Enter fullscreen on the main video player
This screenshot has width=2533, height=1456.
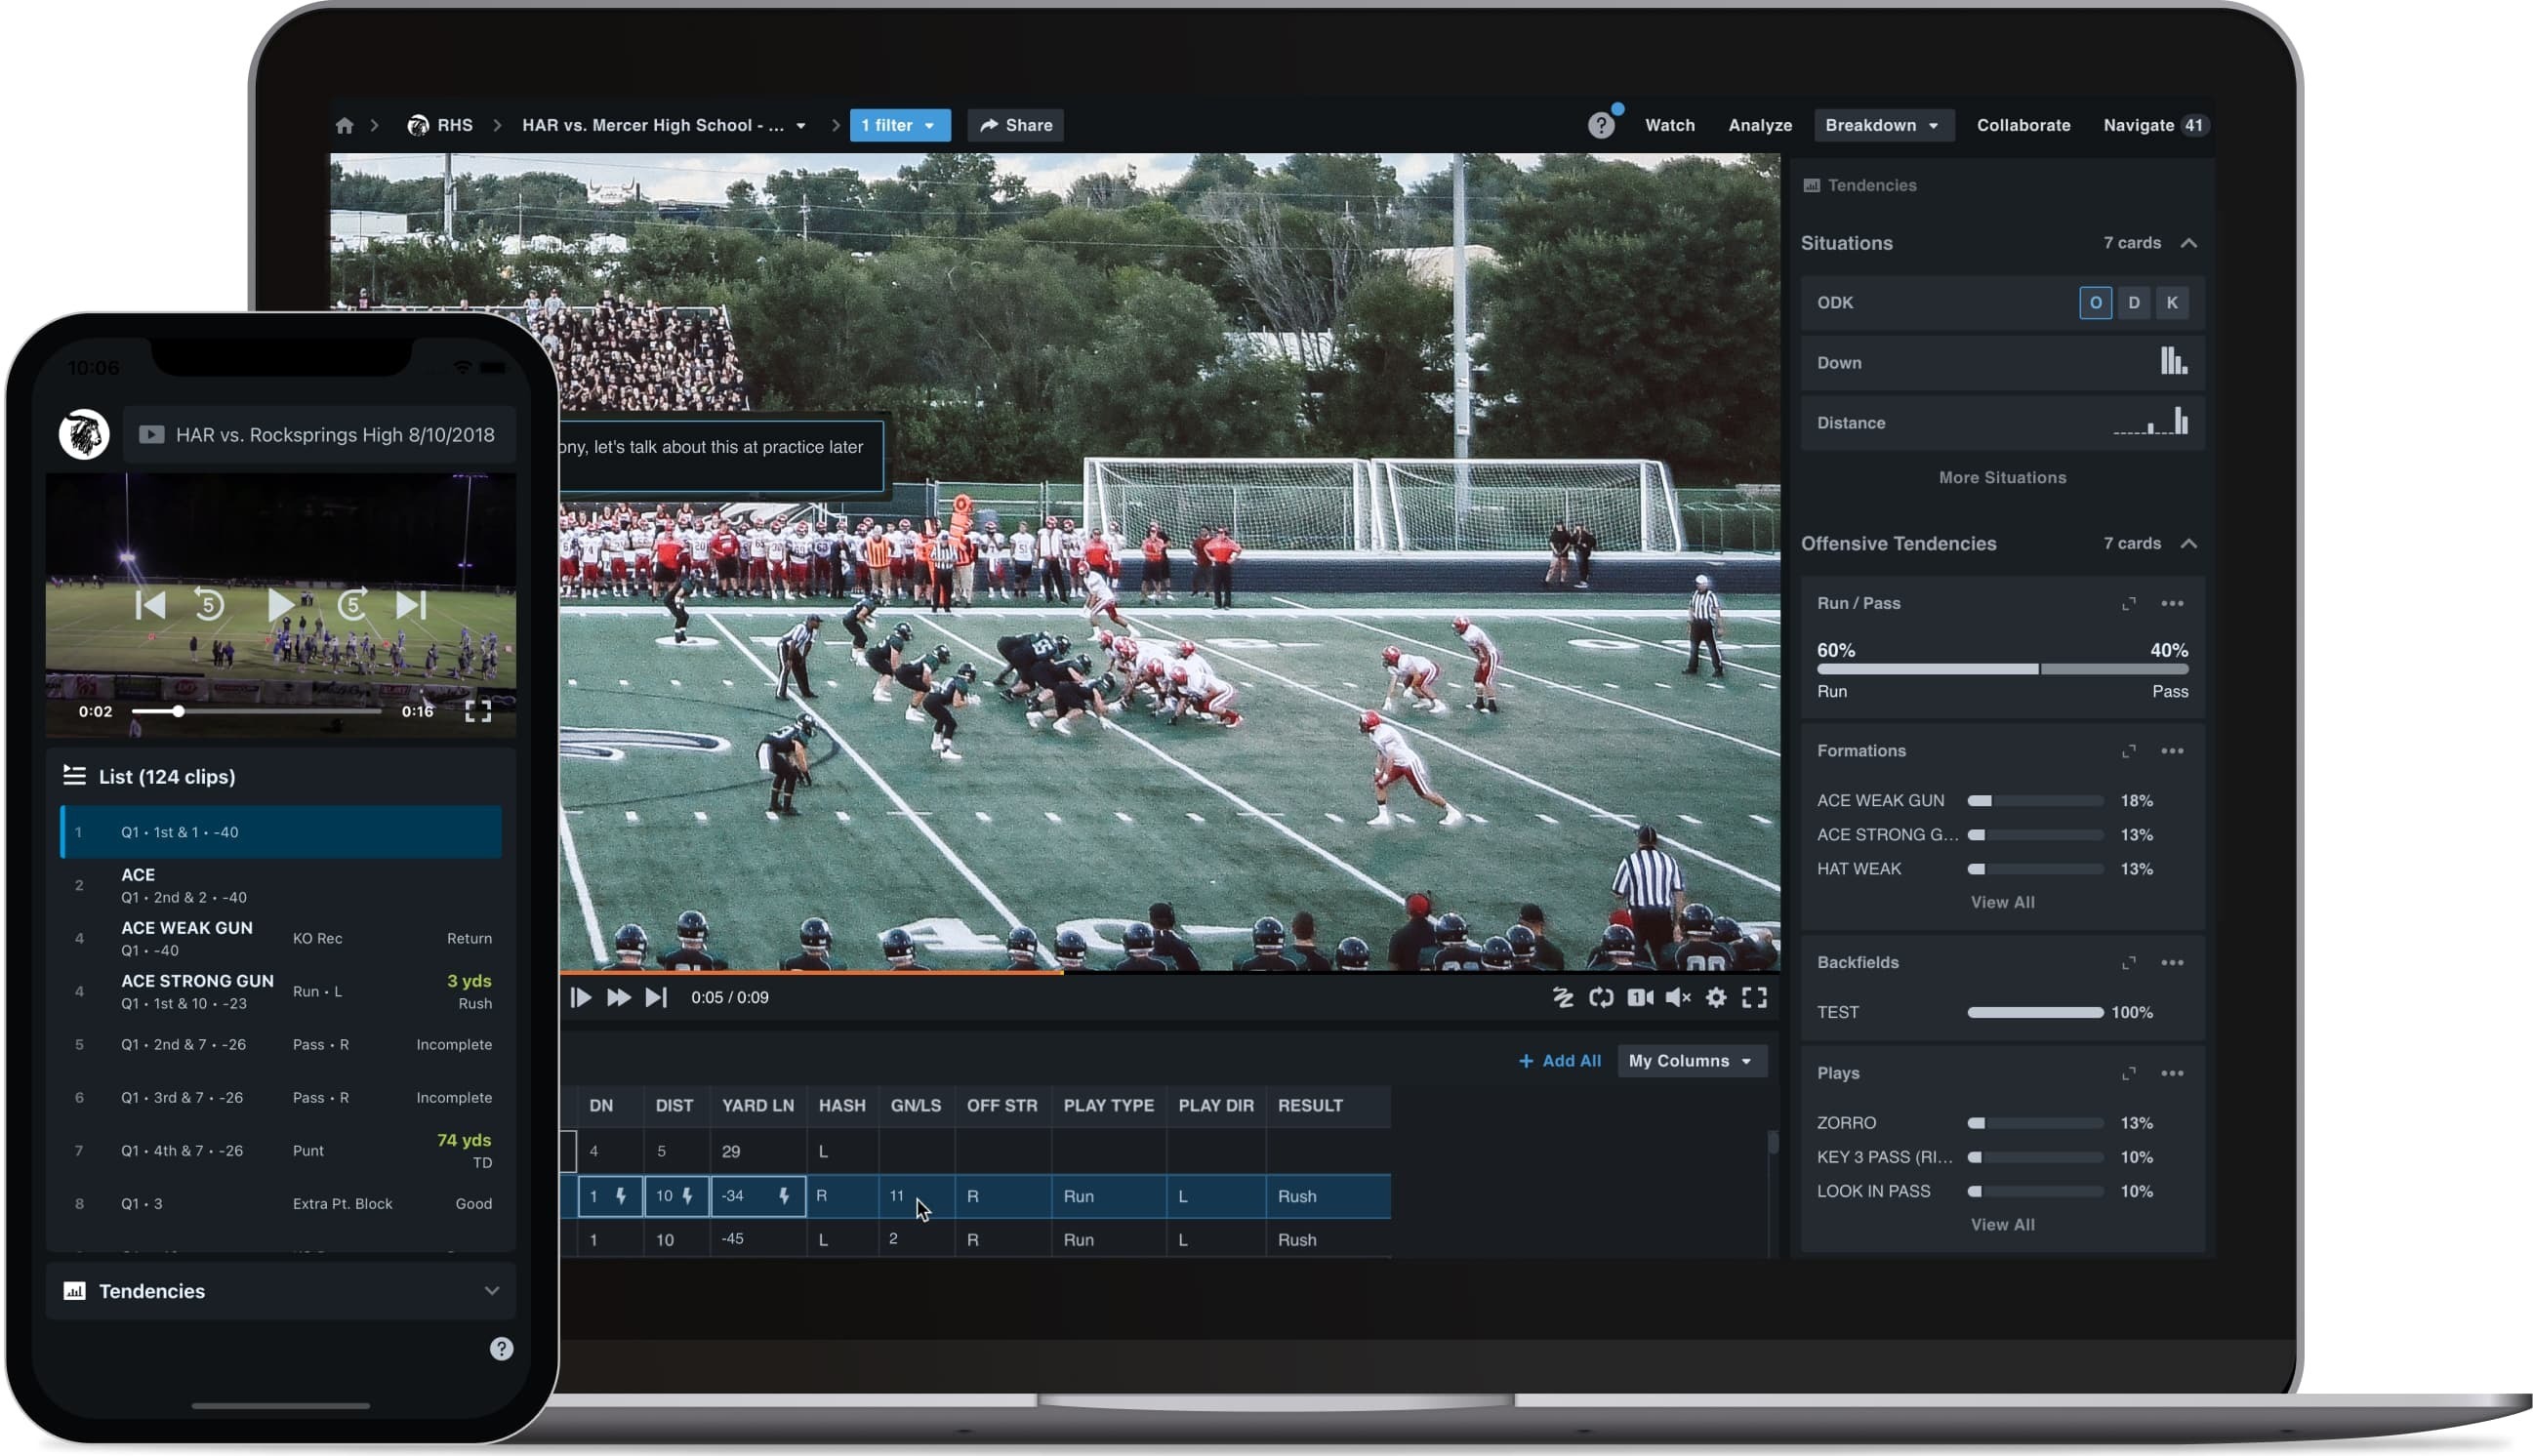1754,997
